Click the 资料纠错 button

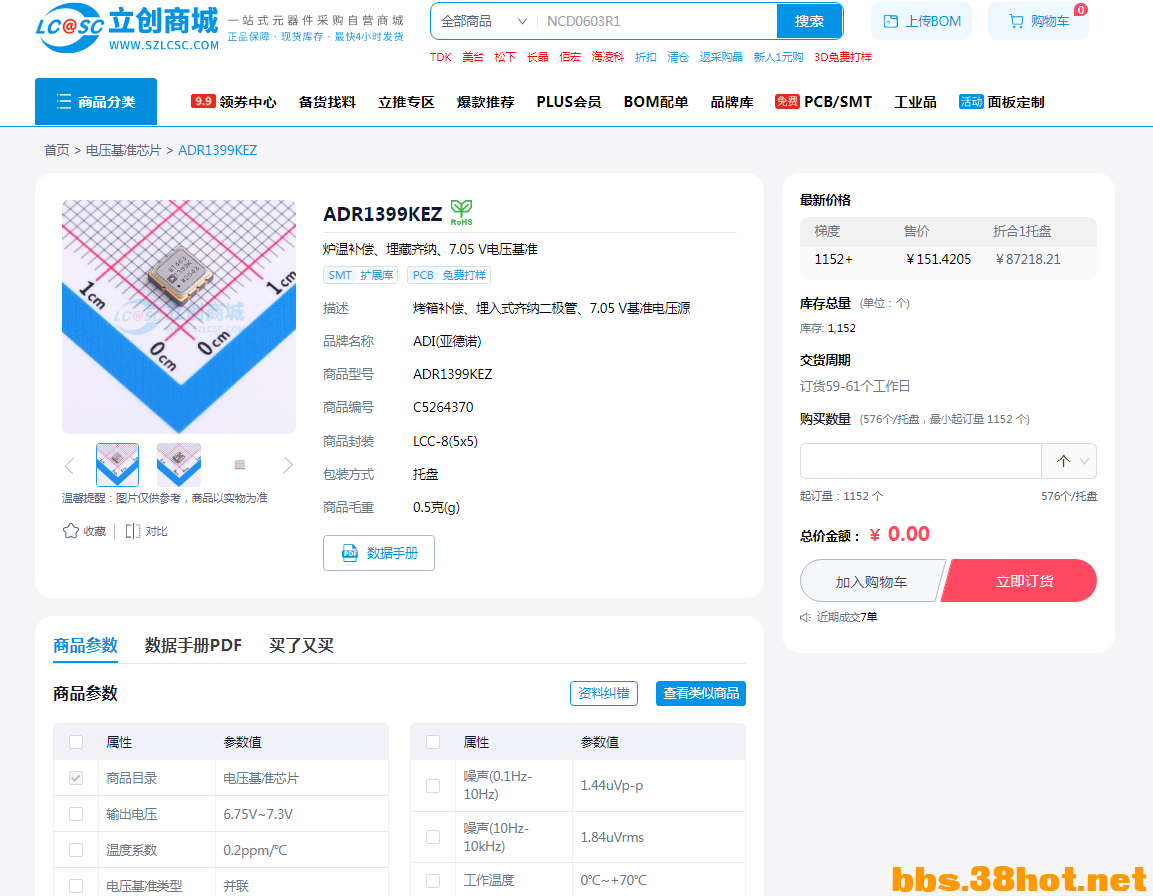point(604,693)
